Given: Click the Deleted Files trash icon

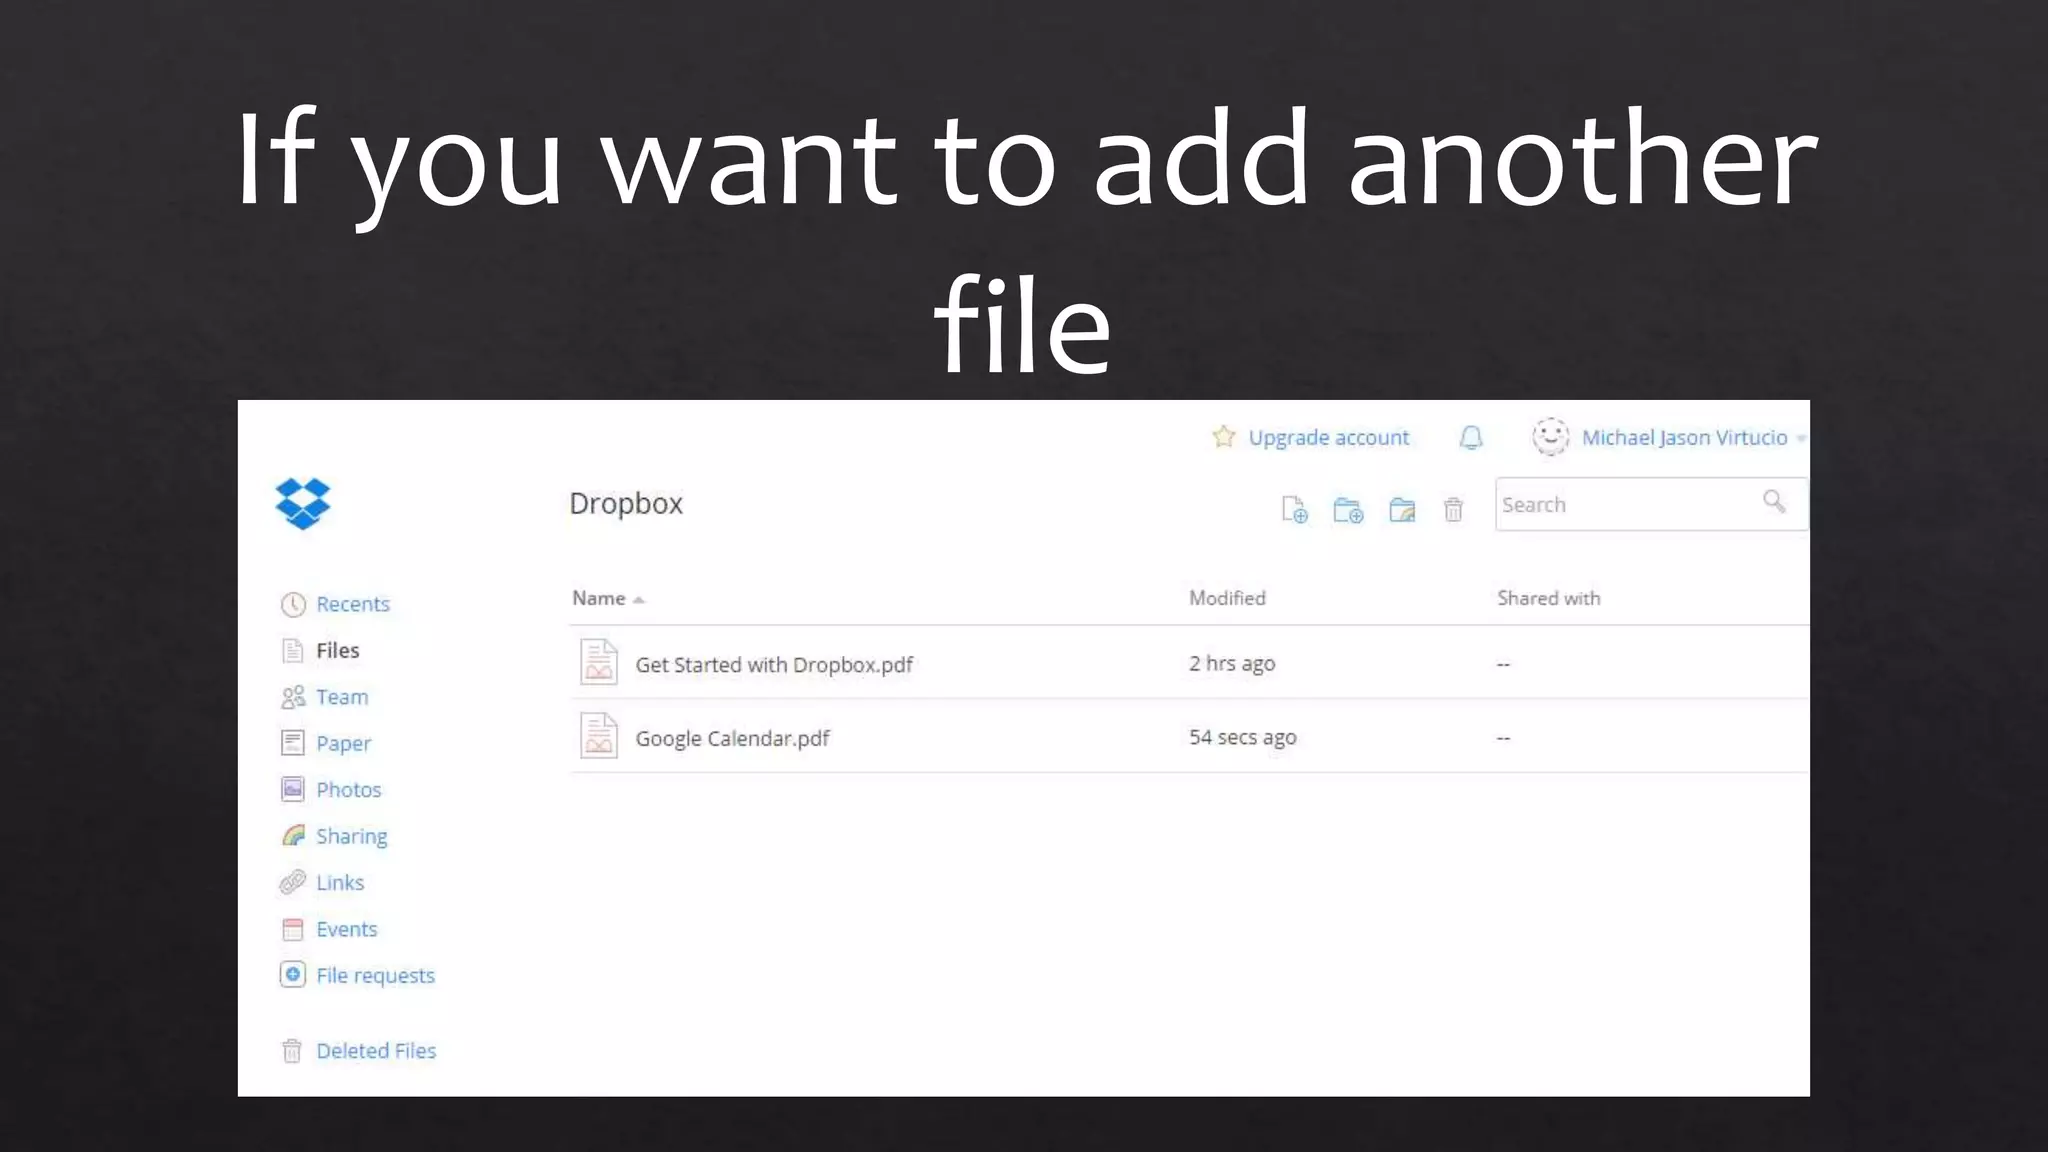Looking at the screenshot, I should point(291,1051).
